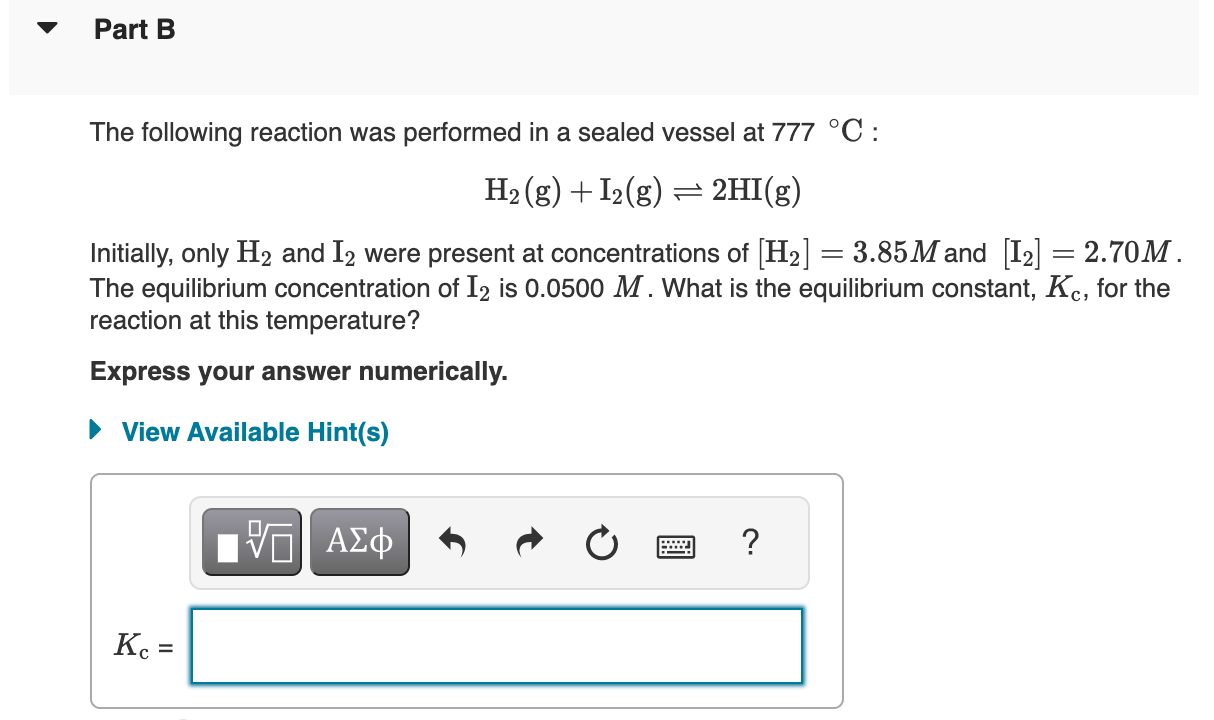Click the hint disclosure triangle
The image size is (1214, 720).
tap(96, 430)
